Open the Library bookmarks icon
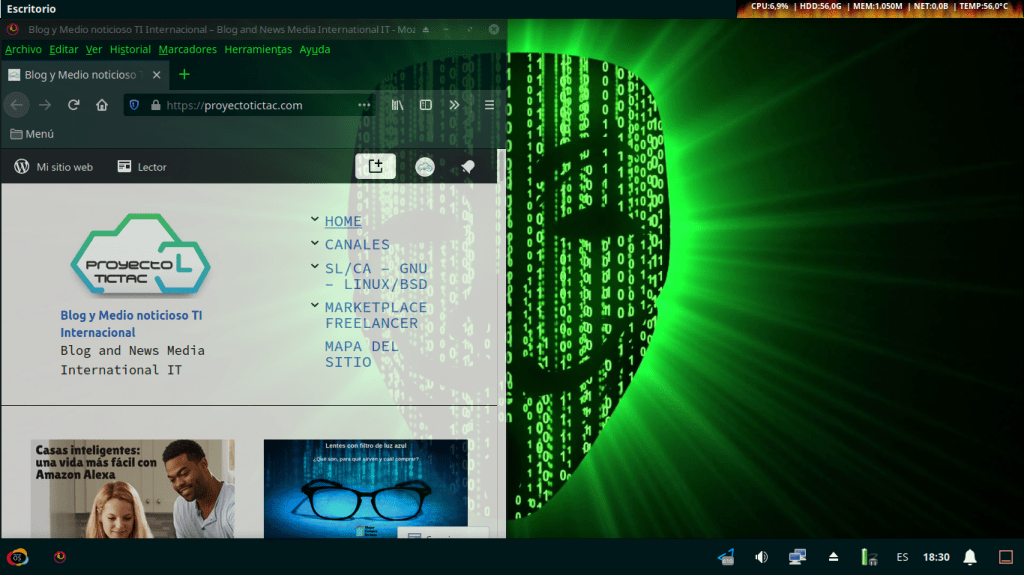Image resolution: width=1024 pixels, height=575 pixels. 397,105
